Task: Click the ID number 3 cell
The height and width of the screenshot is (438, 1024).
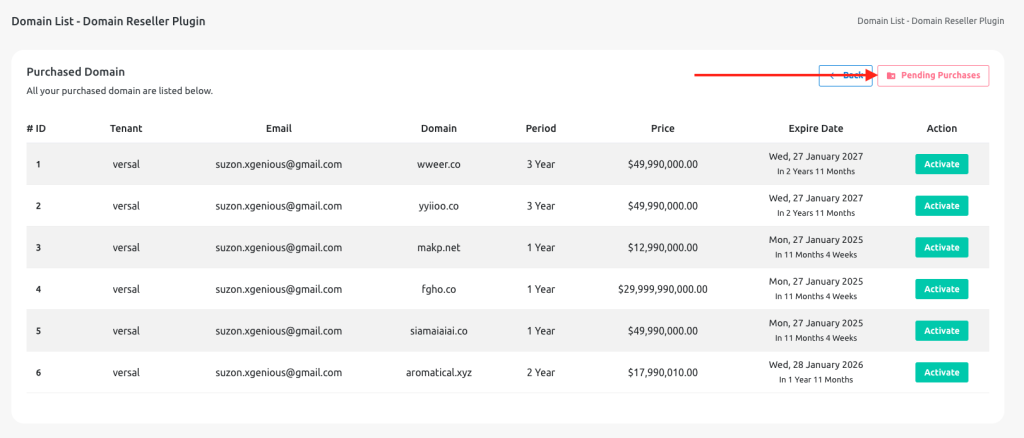Action: [x=39, y=247]
